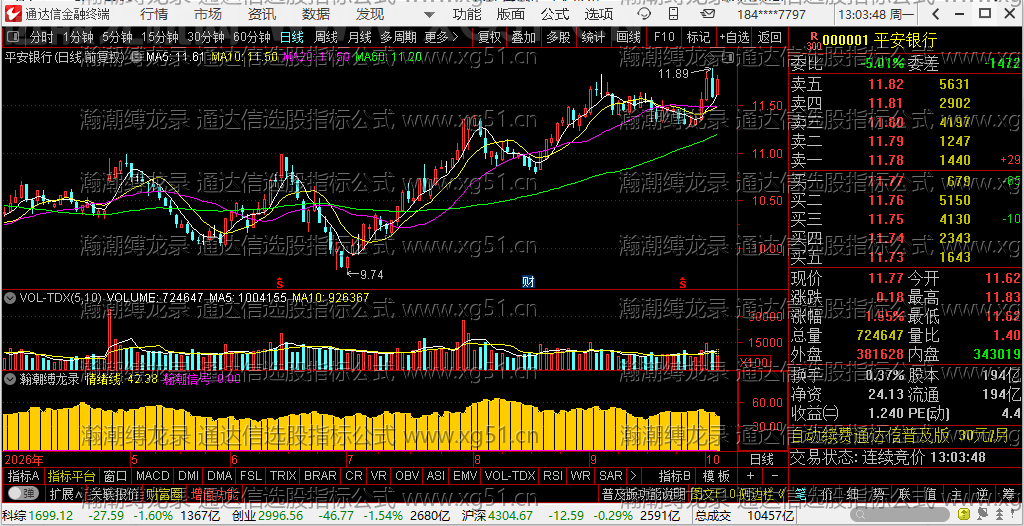Click the 创业 index in status bar
Viewport: 1024px width, 526px height.
245,516
